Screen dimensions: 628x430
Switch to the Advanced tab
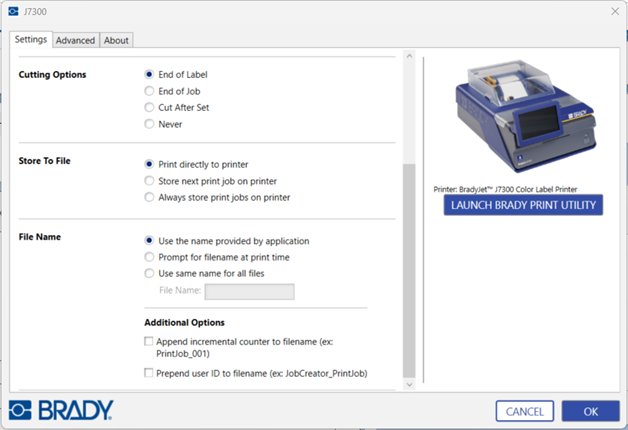75,40
